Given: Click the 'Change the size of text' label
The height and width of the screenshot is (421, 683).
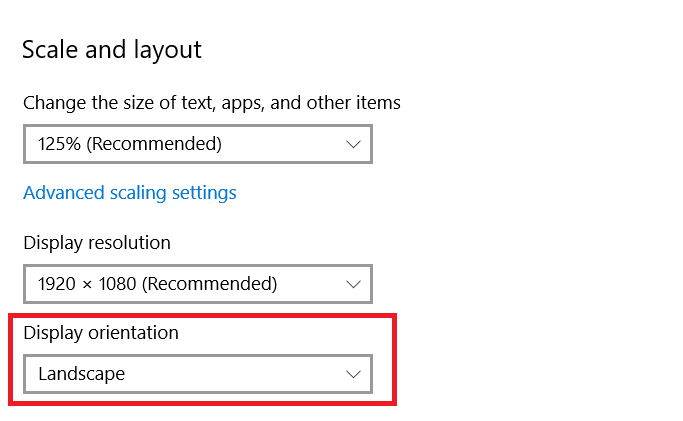Looking at the screenshot, I should coord(211,102).
